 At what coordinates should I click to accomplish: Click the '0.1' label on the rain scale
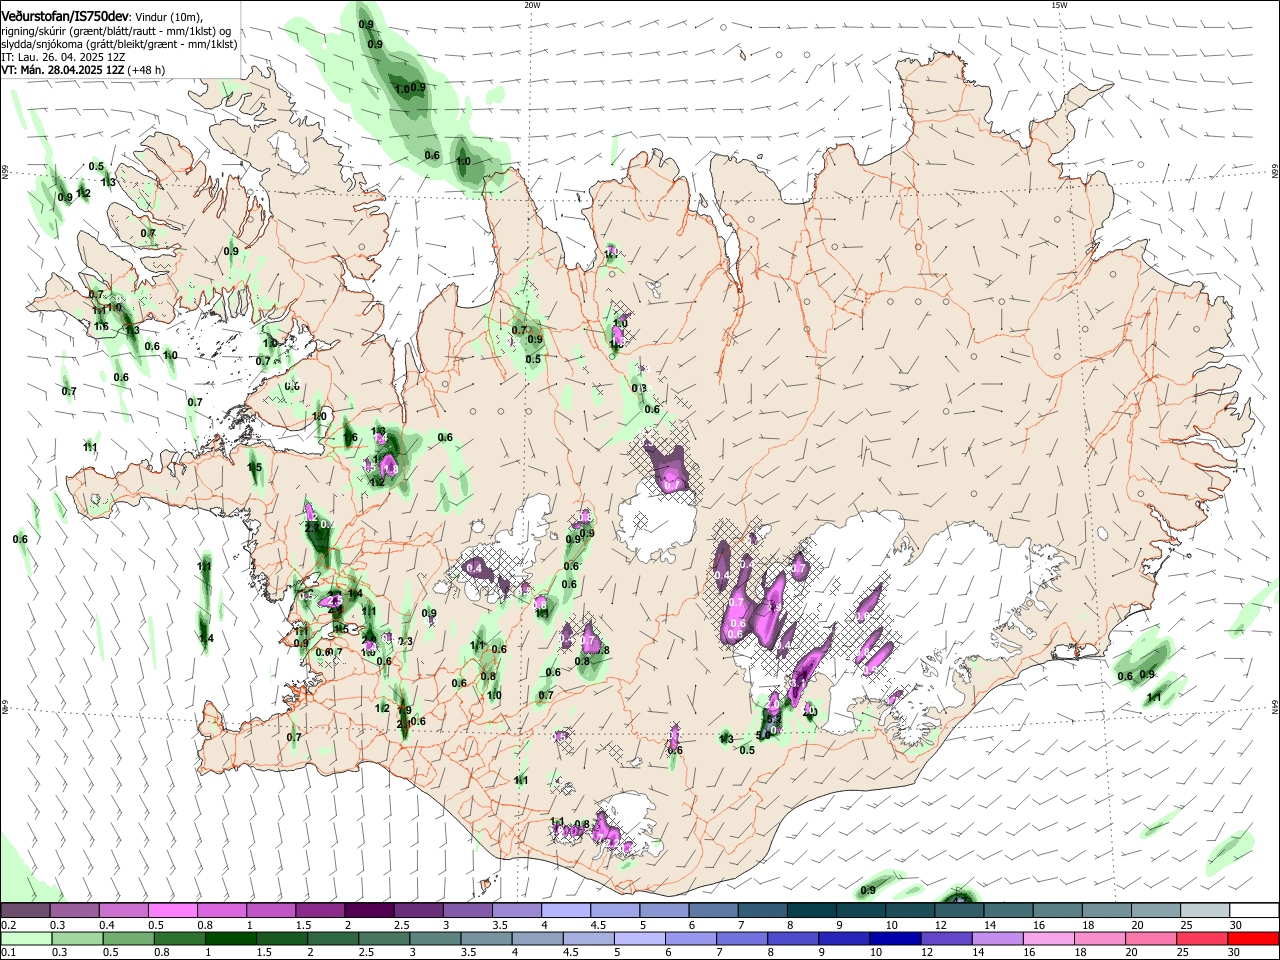(9, 953)
